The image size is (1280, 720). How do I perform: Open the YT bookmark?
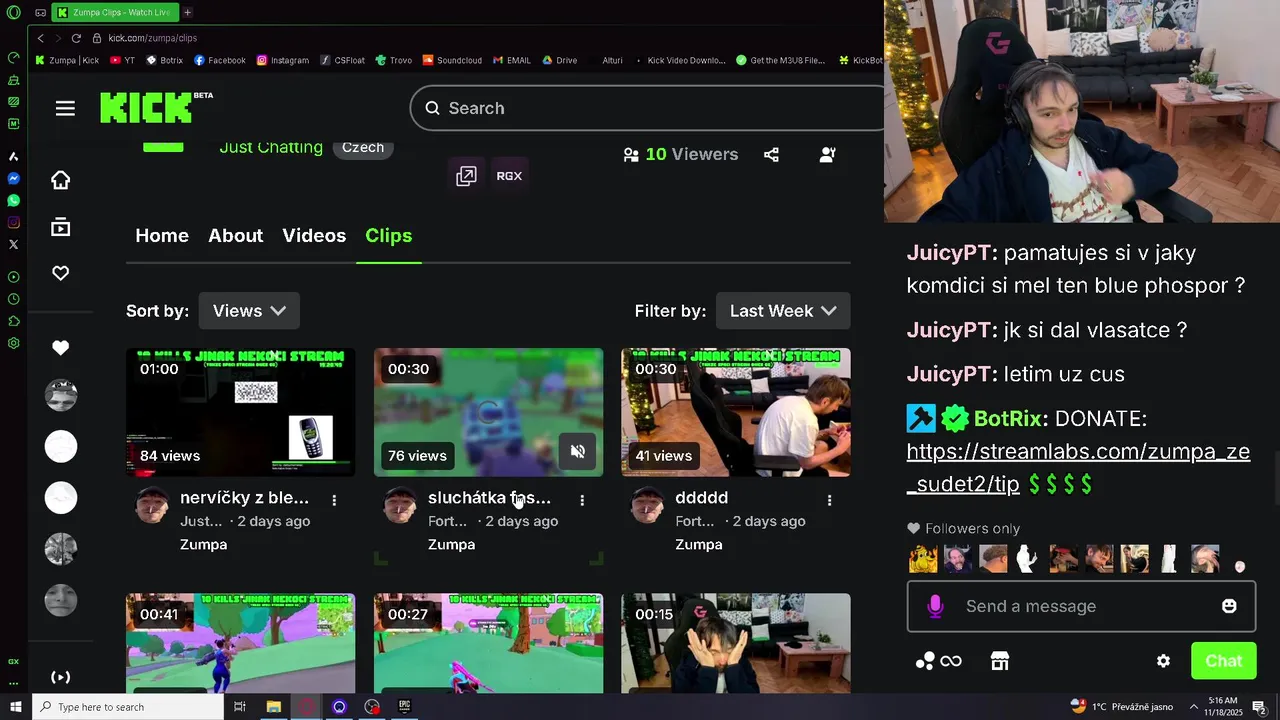tap(123, 60)
